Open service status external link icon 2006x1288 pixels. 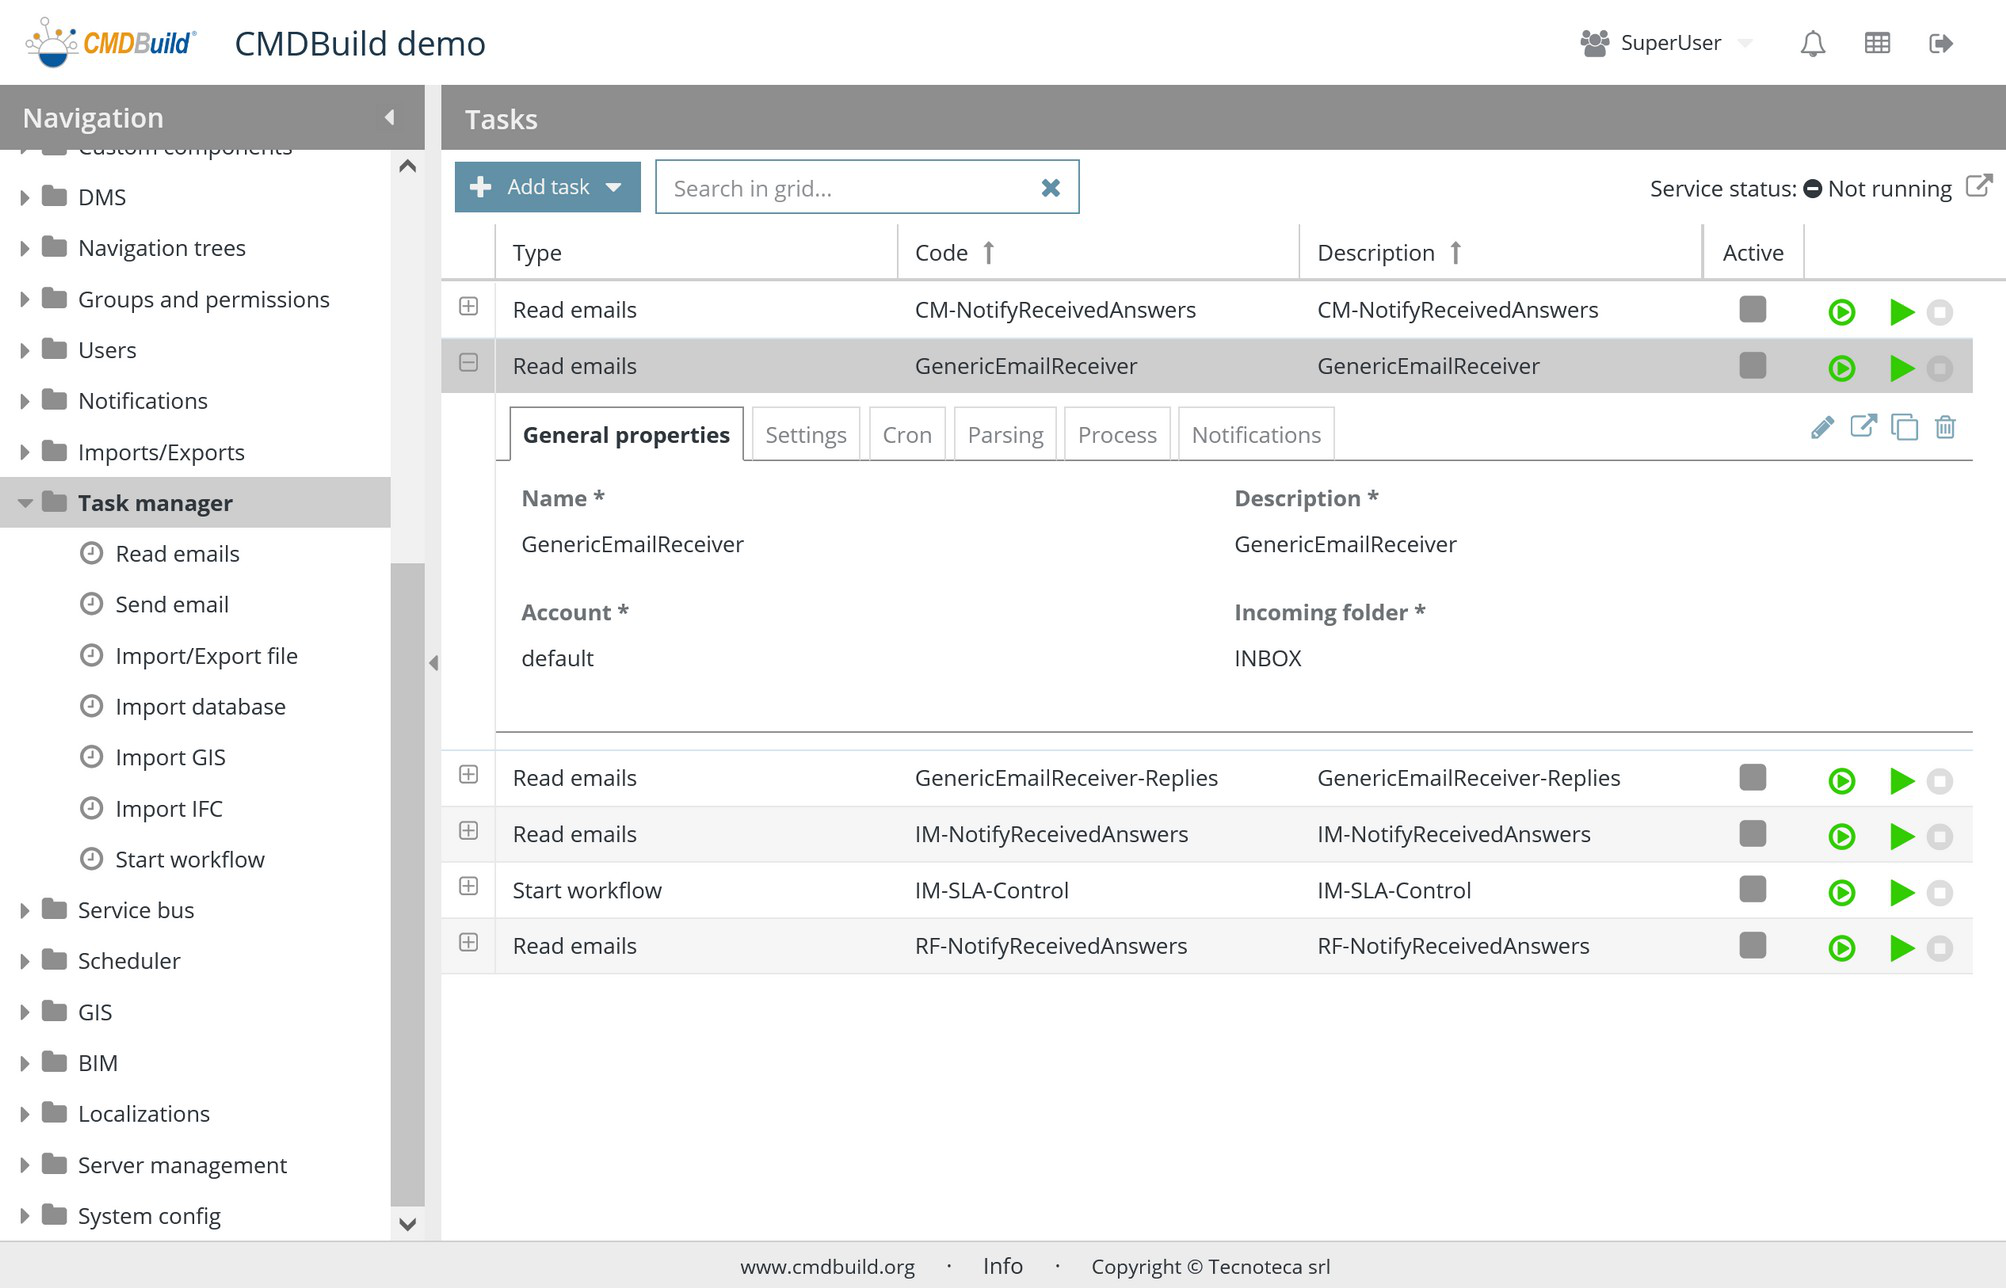coord(1978,186)
